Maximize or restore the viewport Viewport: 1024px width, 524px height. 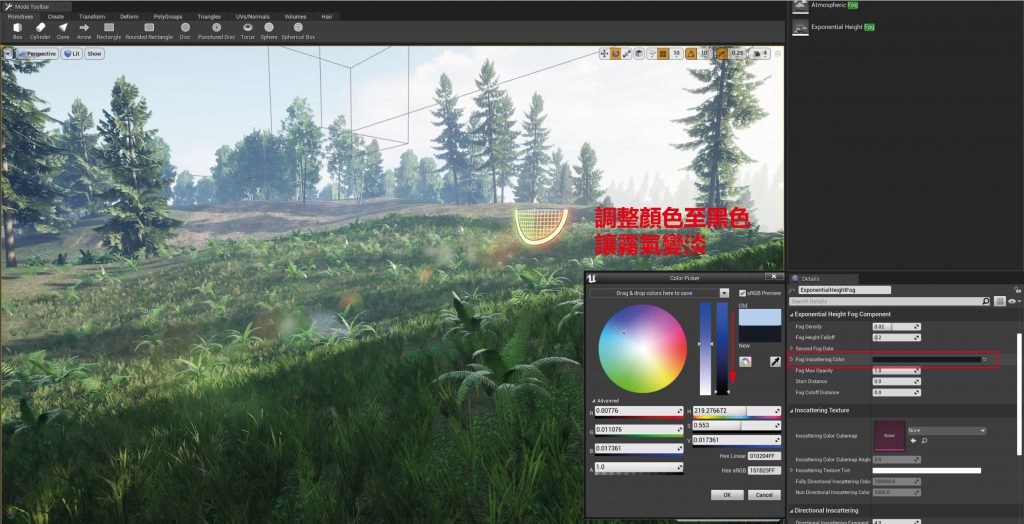click(778, 54)
